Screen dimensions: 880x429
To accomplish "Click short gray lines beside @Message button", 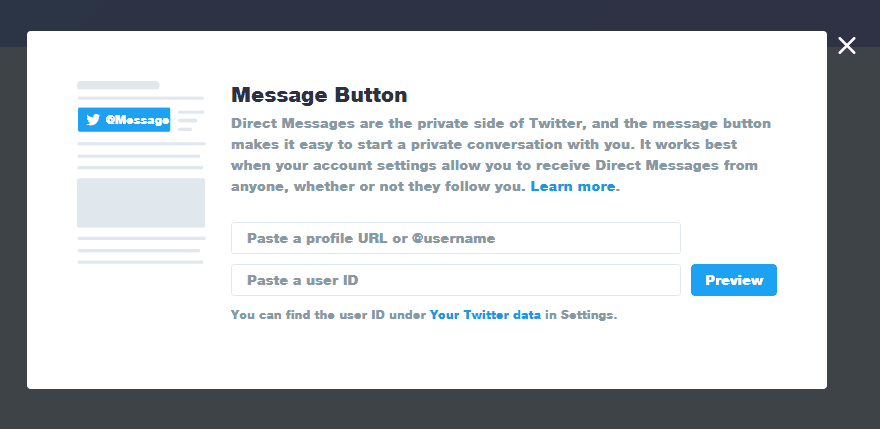I will [x=191, y=121].
